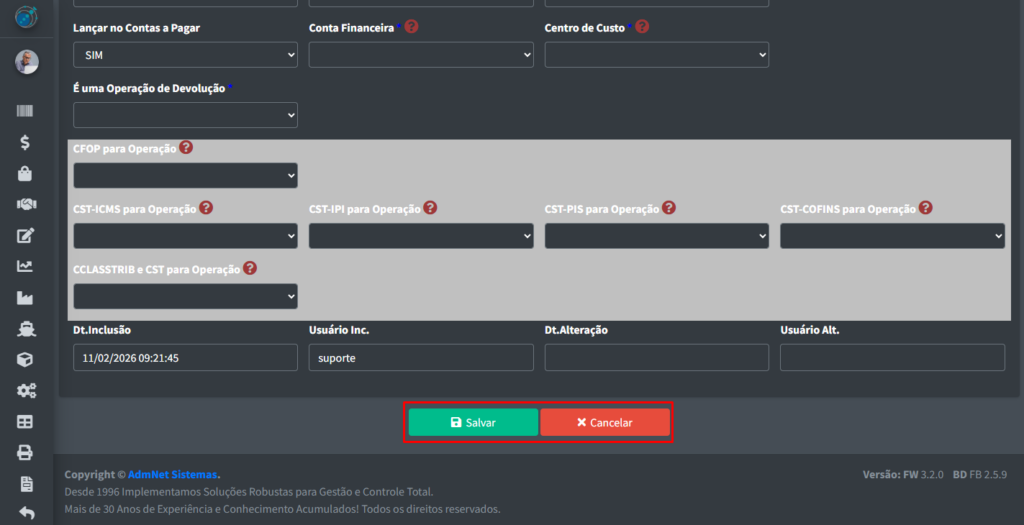Show help for CFOP para Operação
The width and height of the screenshot is (1024, 525).
186,147
